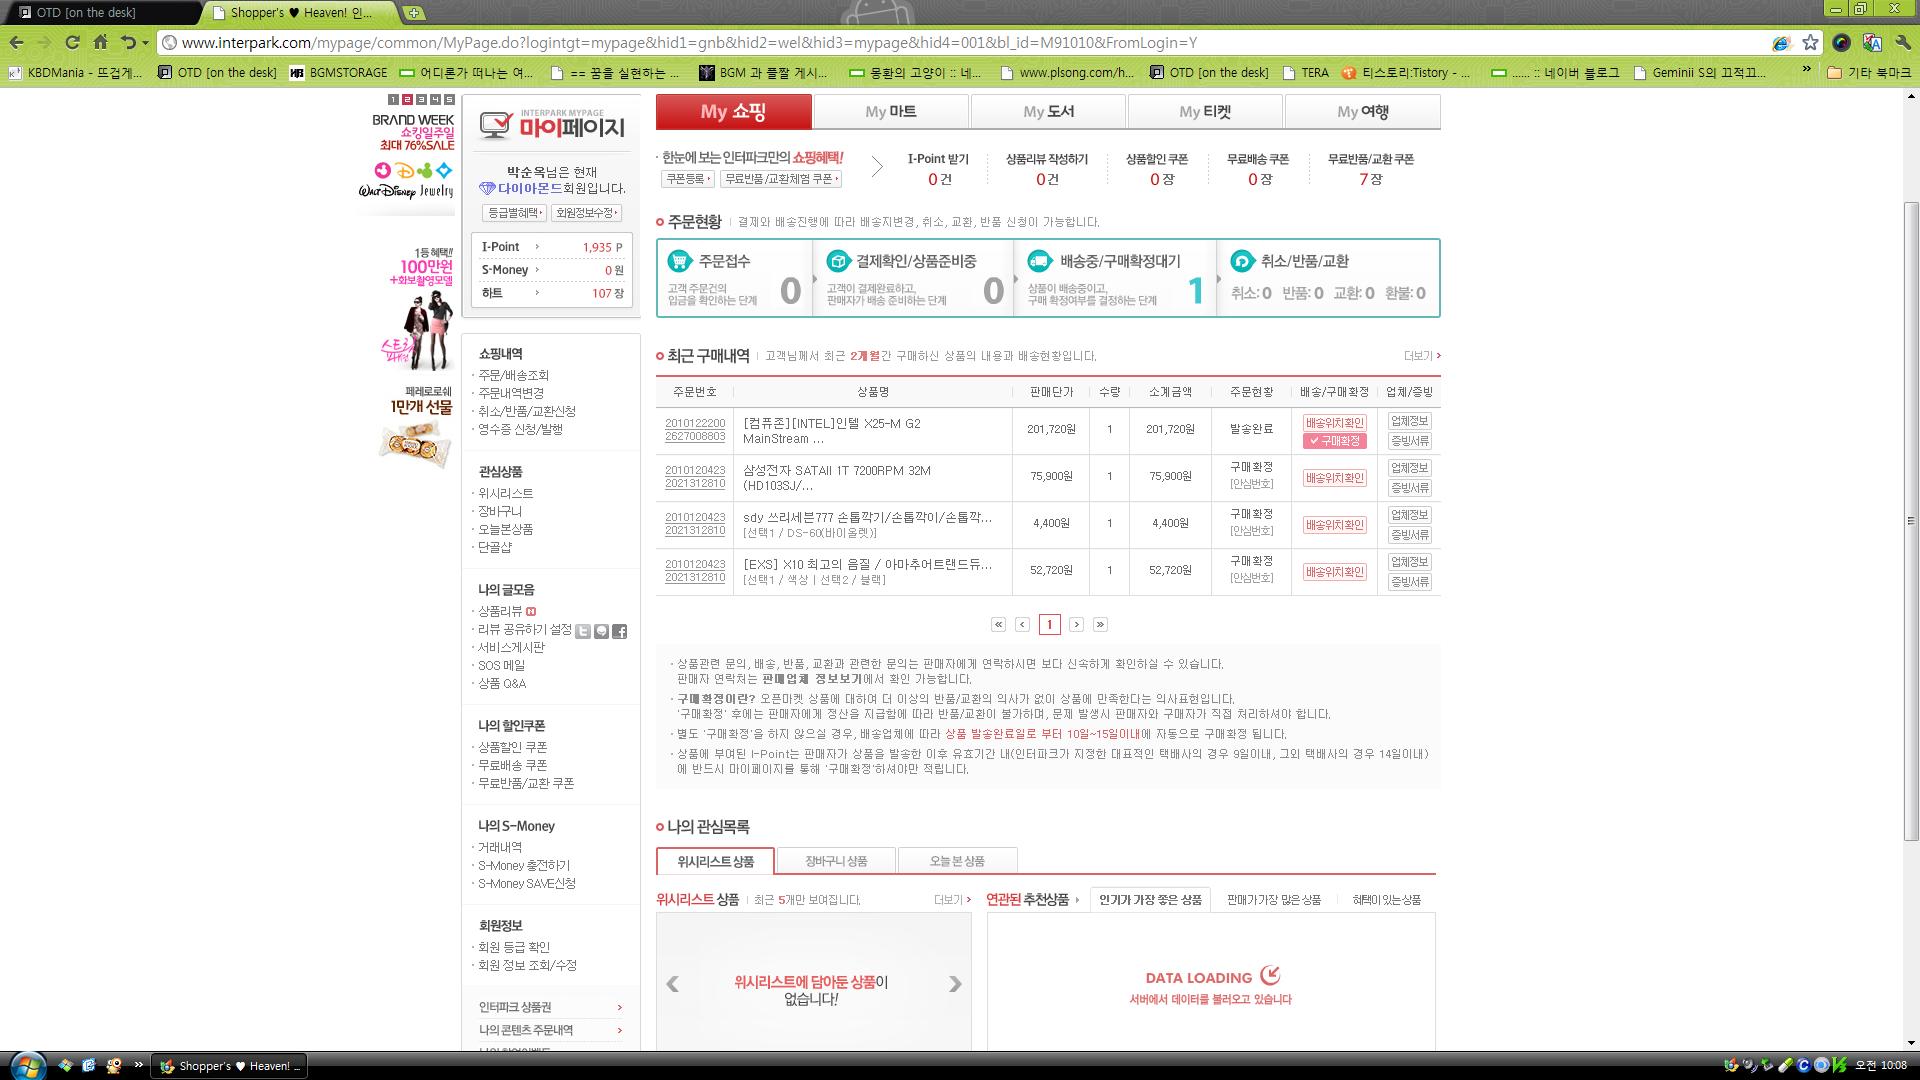Go to previous page of purchase list

(x=1022, y=624)
